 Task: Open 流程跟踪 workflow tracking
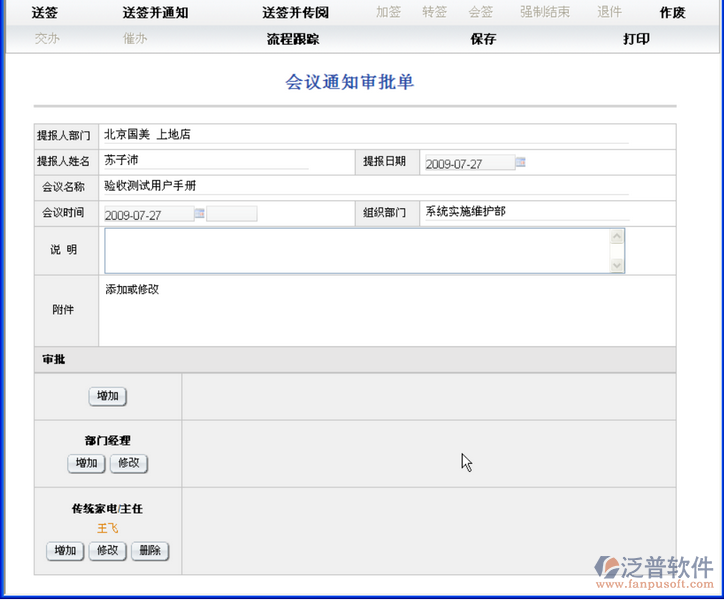click(293, 39)
